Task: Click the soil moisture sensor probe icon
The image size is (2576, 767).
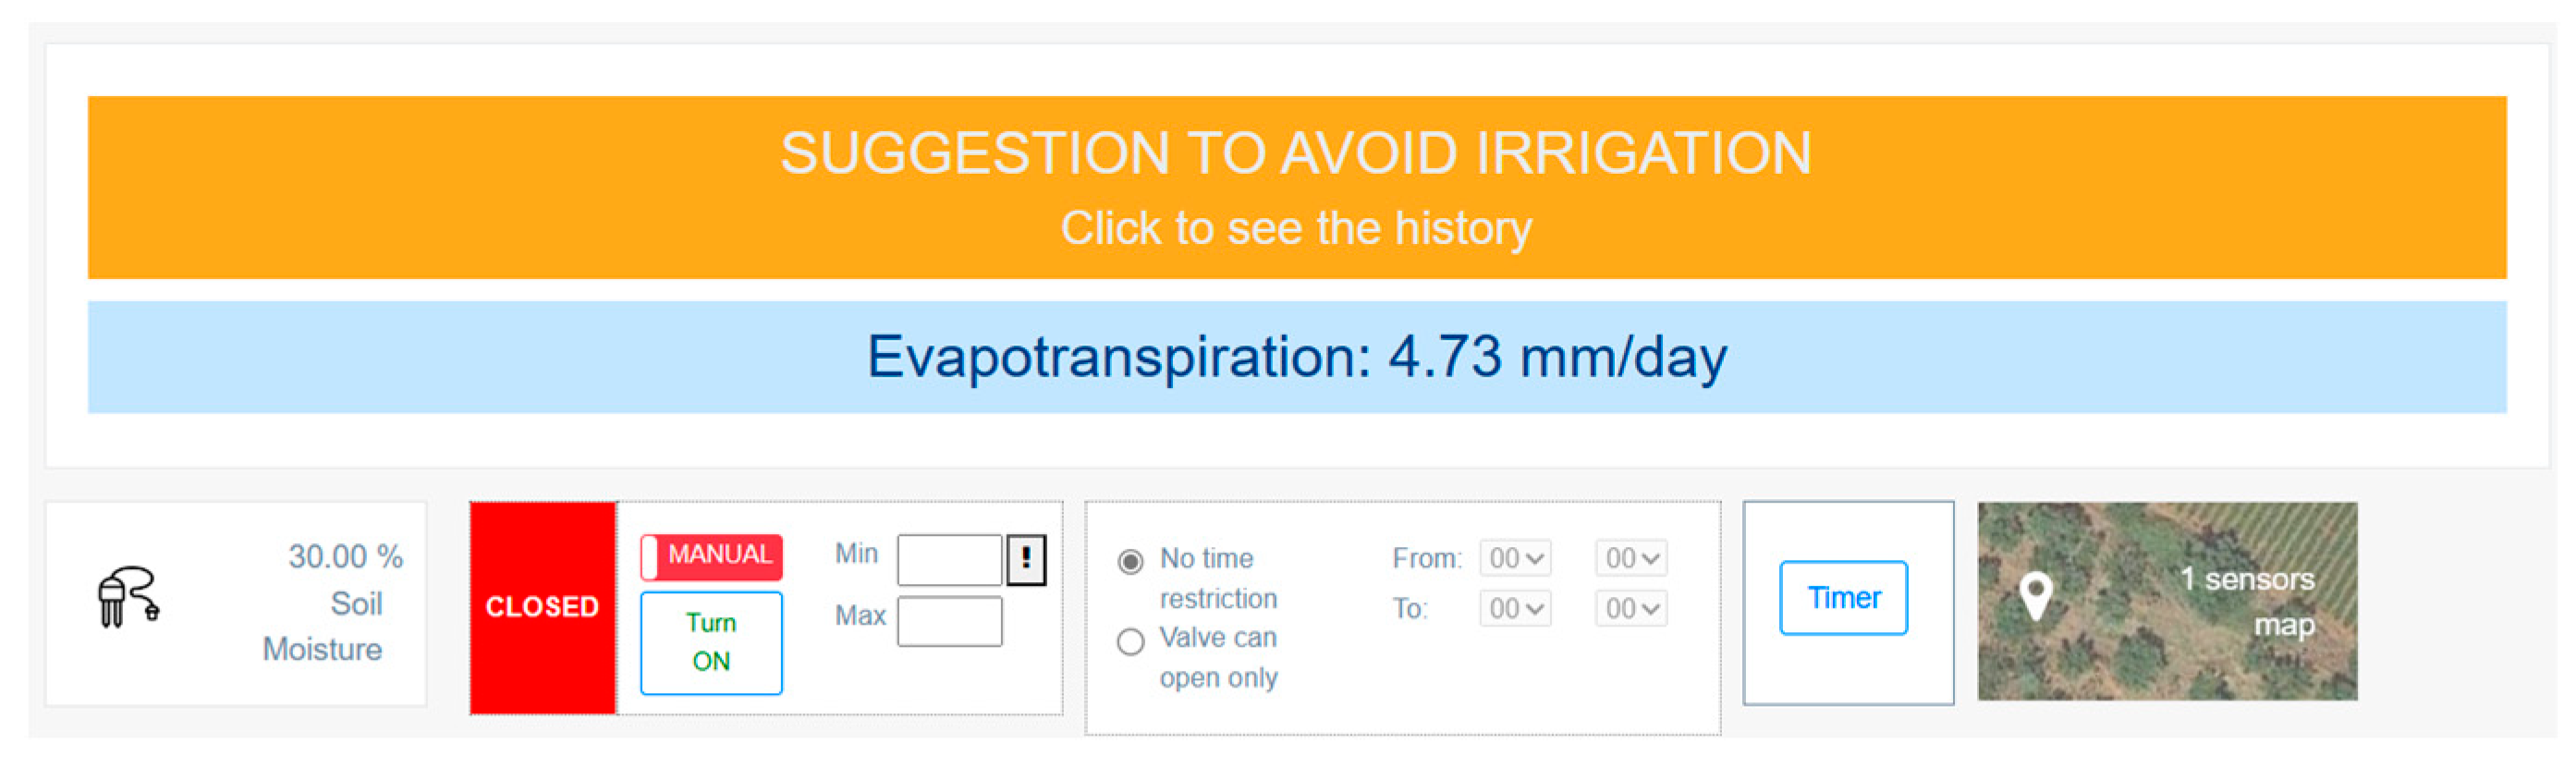Action: click(x=128, y=597)
